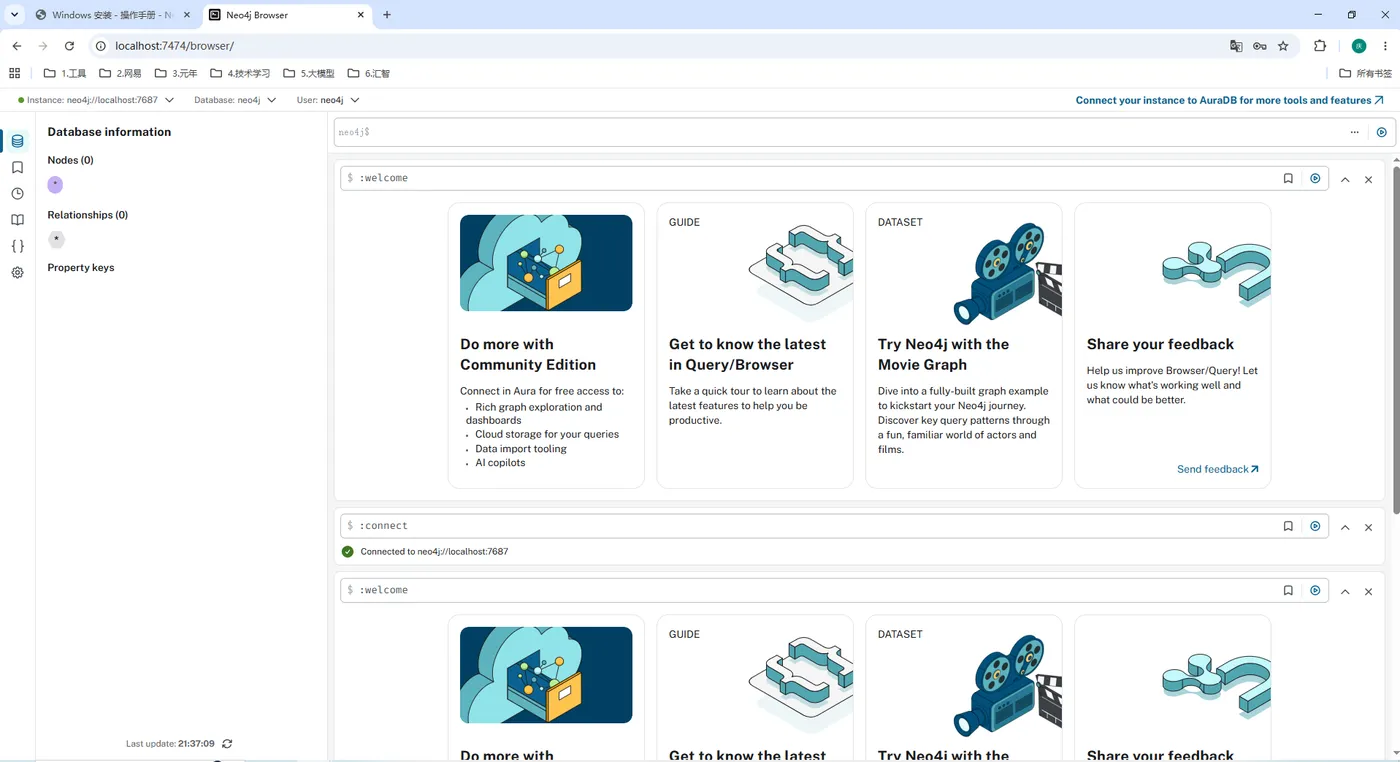Open the browser Extensions puzzle icon
The height and width of the screenshot is (762, 1400).
[1320, 46]
